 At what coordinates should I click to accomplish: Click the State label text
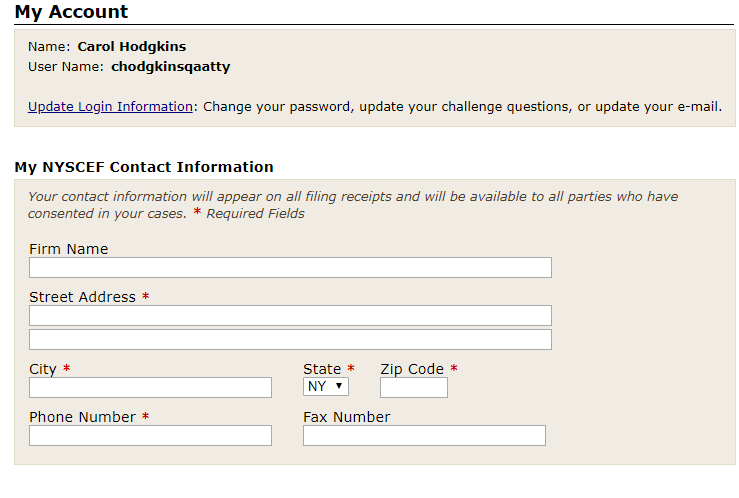tap(322, 369)
